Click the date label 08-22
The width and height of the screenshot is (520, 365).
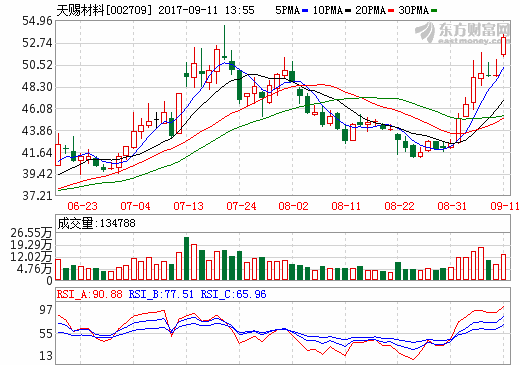(399, 206)
